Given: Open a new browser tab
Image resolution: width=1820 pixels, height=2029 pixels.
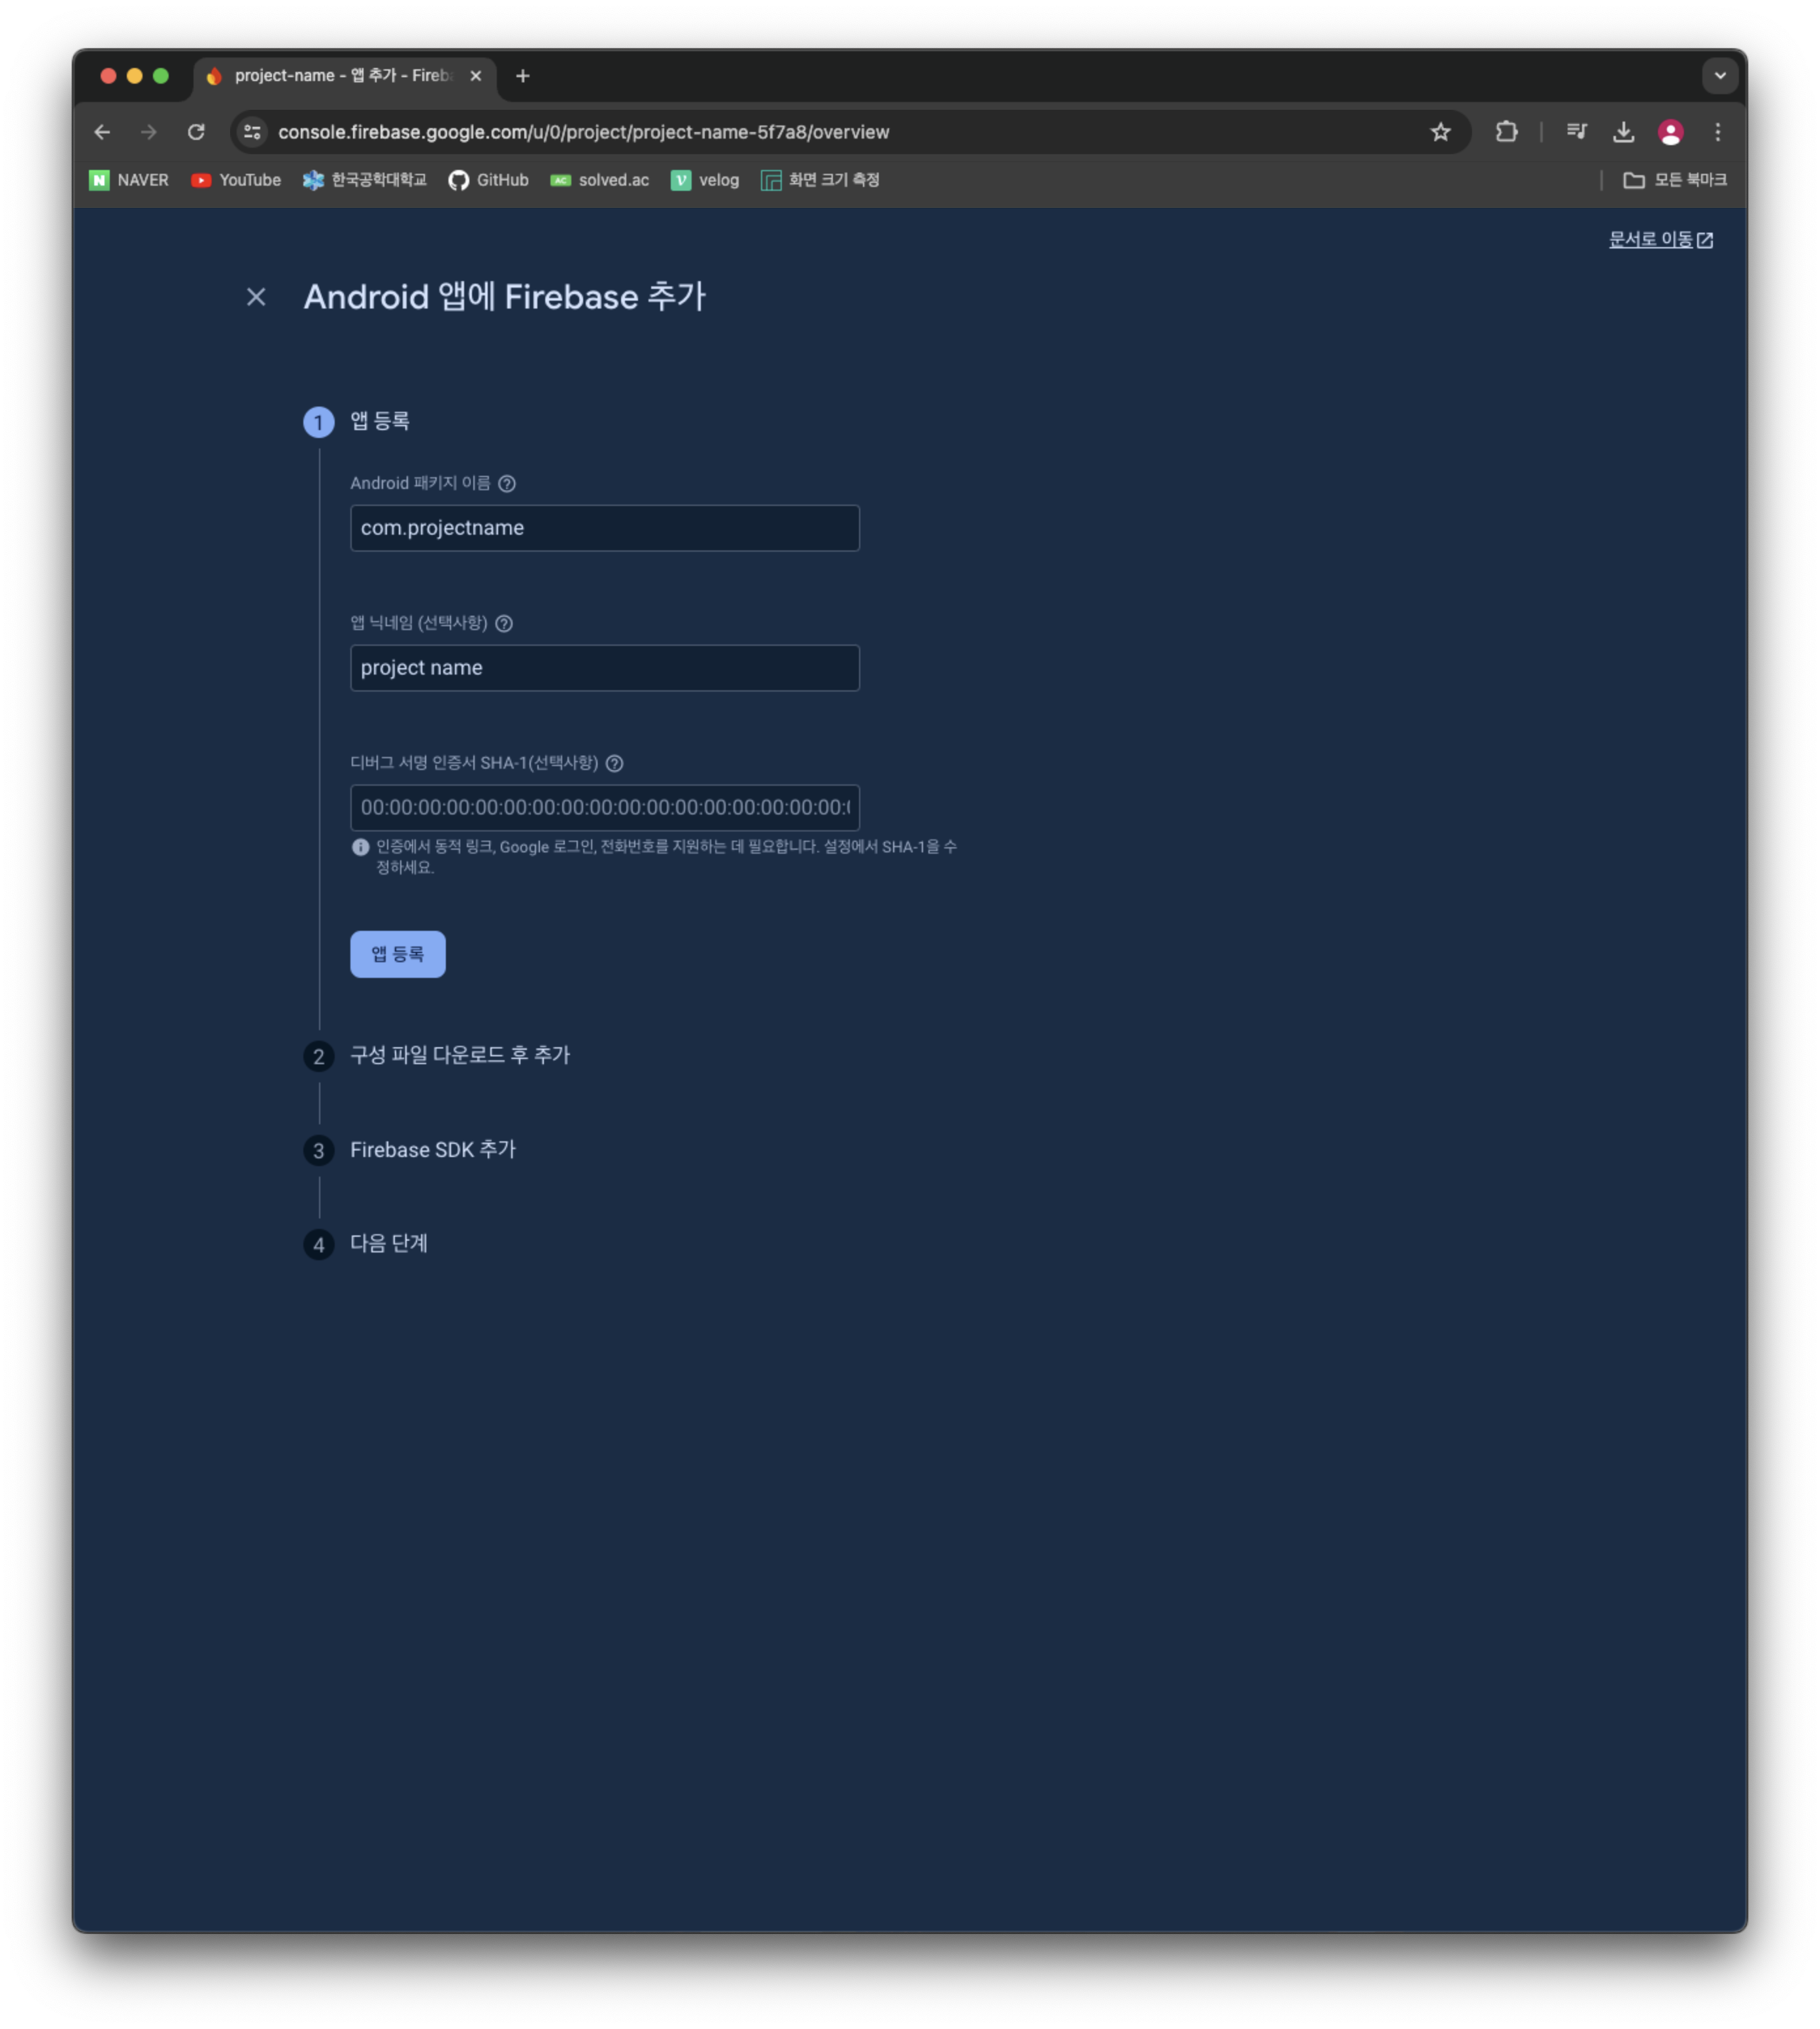Looking at the screenshot, I should (x=523, y=76).
